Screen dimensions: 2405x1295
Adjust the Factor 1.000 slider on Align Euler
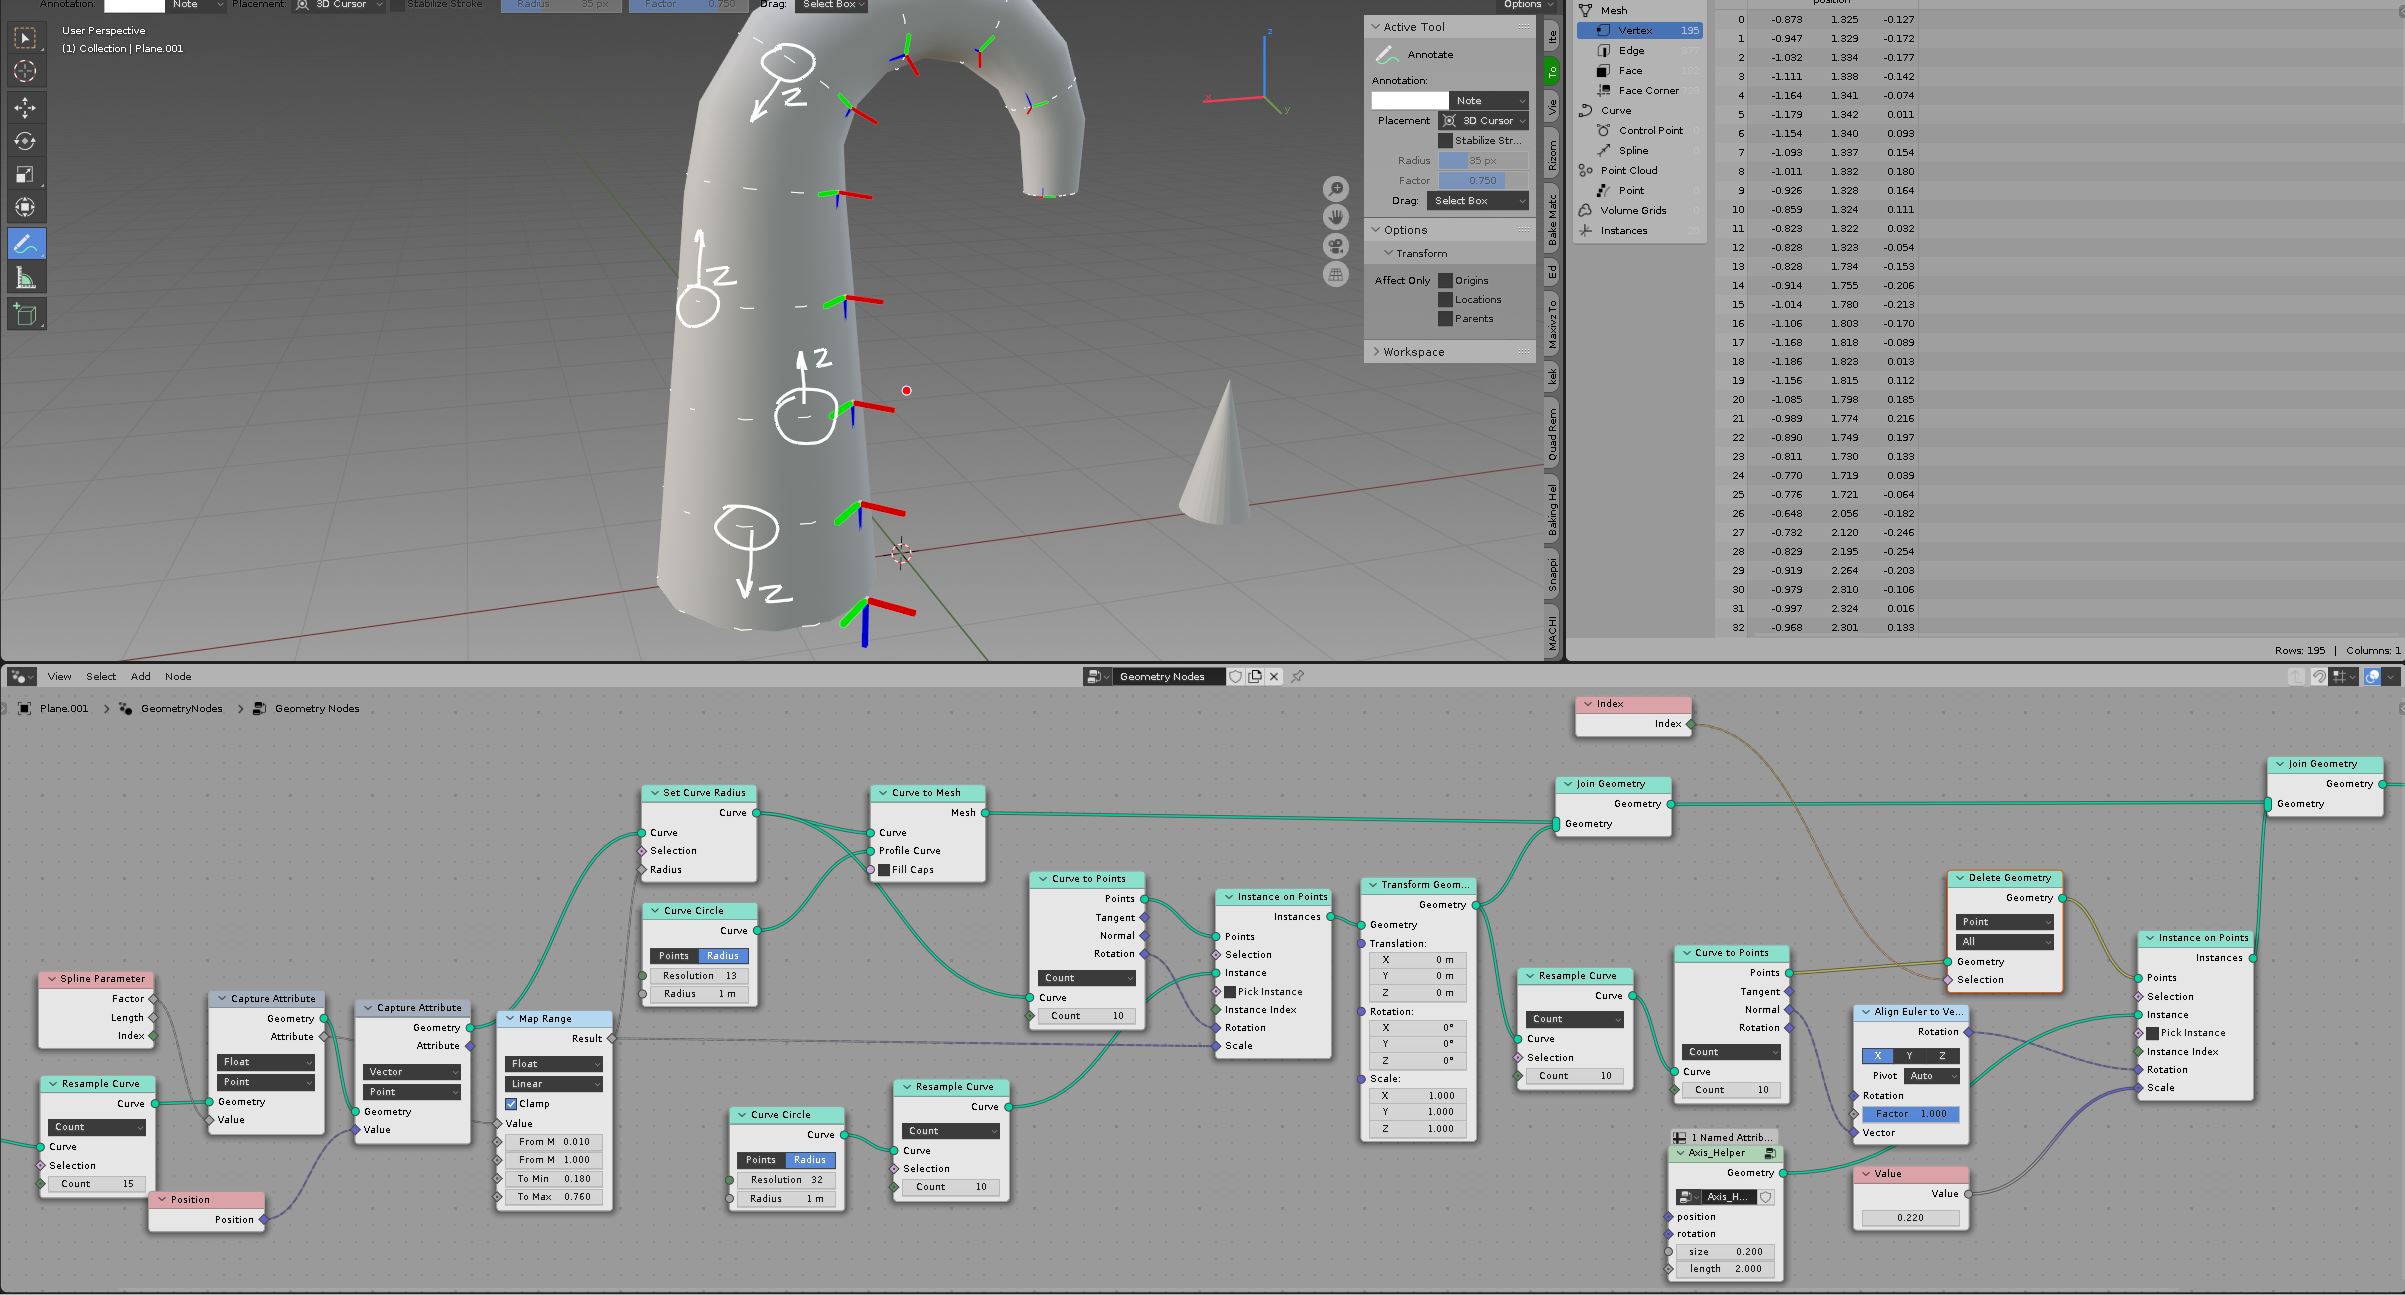click(1910, 1114)
